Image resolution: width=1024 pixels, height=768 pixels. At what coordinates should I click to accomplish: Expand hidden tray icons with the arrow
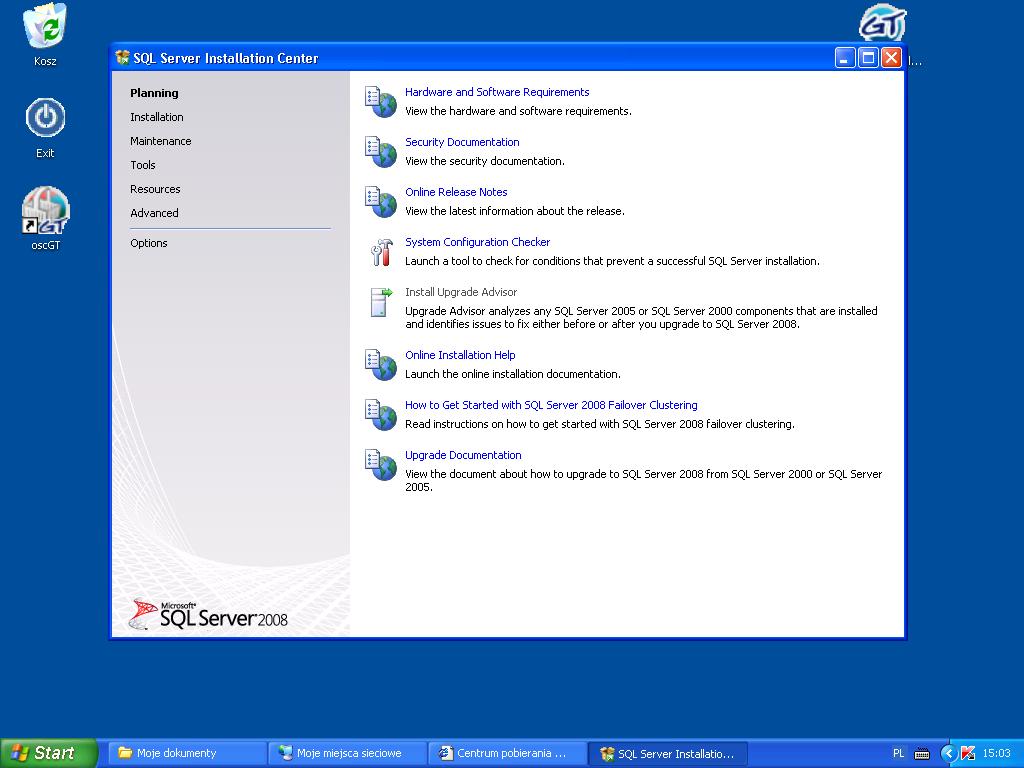948,754
